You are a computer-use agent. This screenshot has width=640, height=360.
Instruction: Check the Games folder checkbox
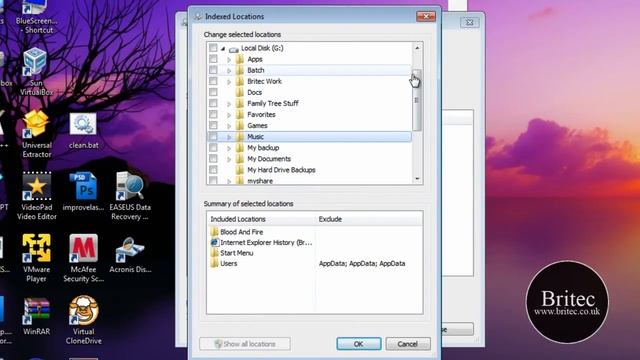[x=213, y=125]
